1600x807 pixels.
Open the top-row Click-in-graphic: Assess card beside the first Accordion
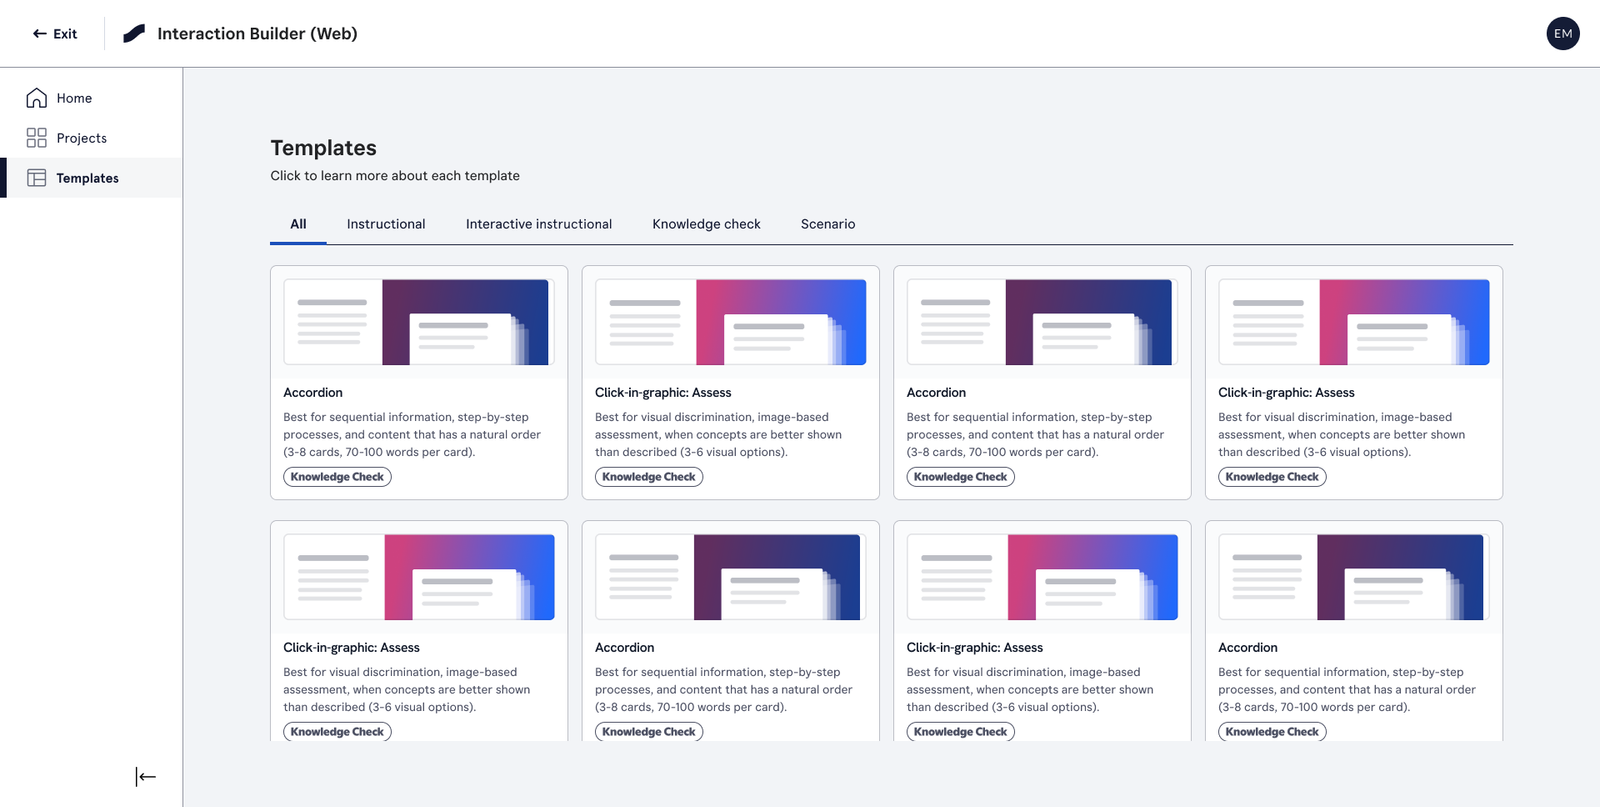pyautogui.click(x=731, y=382)
